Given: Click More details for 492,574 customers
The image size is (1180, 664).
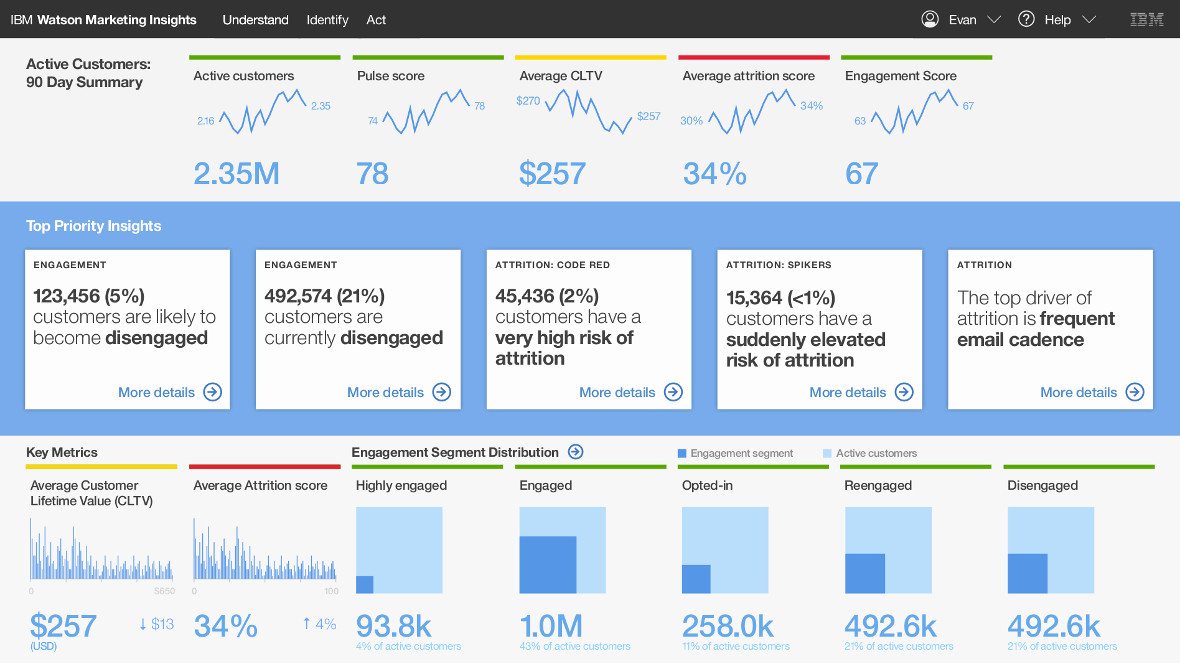Looking at the screenshot, I should [x=385, y=392].
